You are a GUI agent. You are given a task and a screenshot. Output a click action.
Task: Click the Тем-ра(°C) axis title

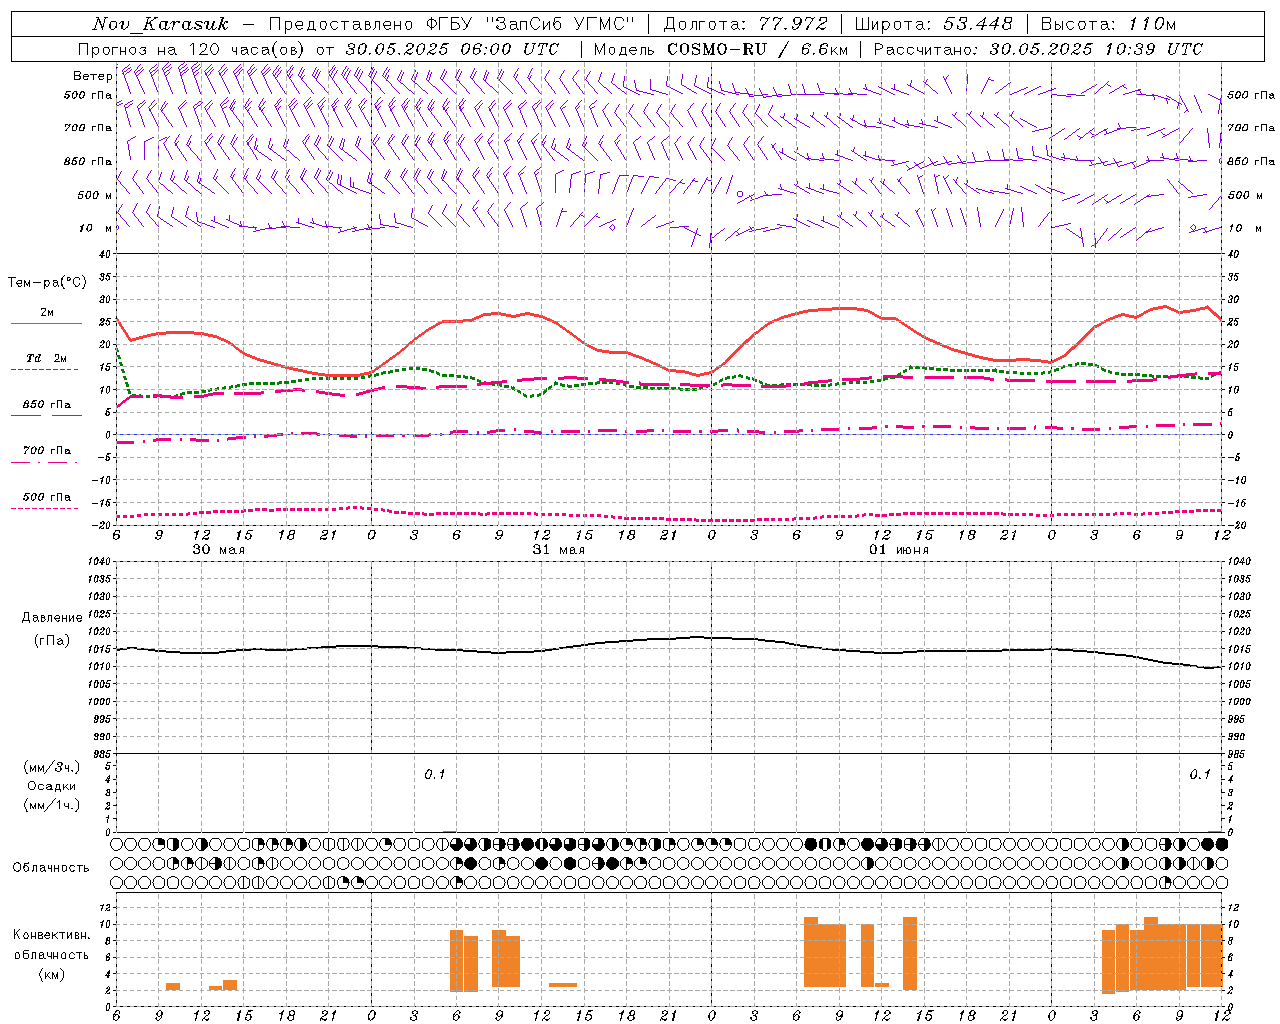[47, 283]
